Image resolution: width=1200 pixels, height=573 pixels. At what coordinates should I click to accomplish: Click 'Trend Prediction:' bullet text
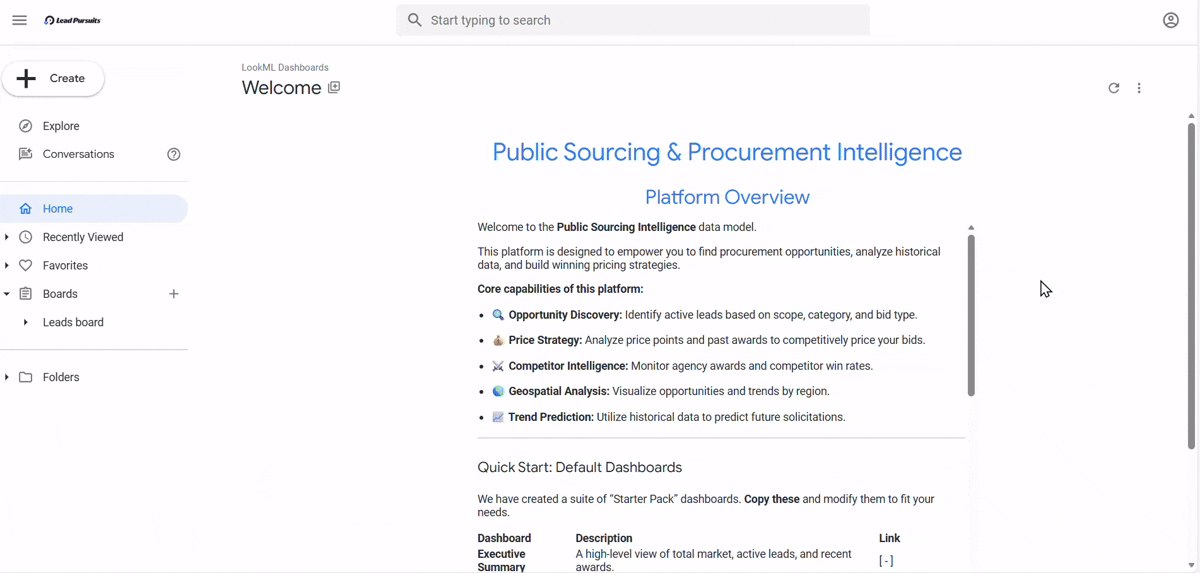click(551, 417)
